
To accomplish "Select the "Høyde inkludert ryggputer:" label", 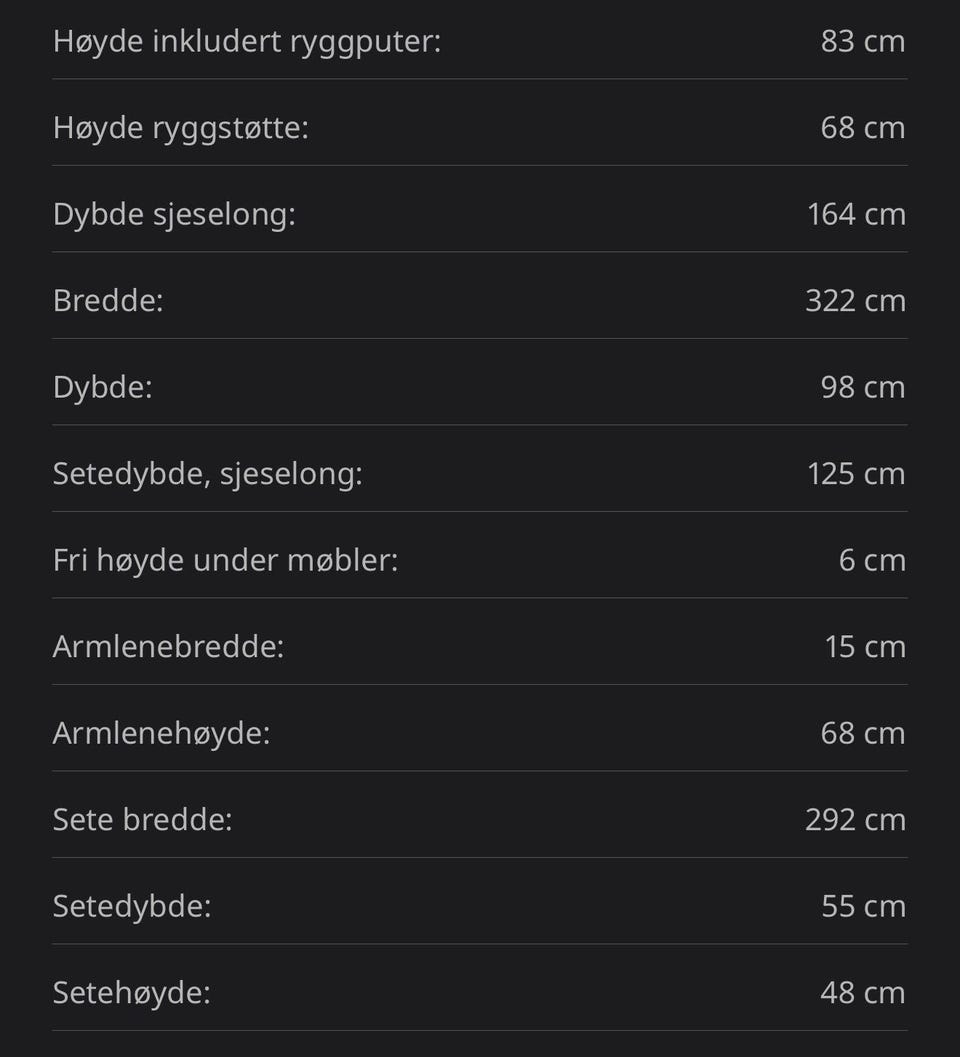I will tap(247, 42).
